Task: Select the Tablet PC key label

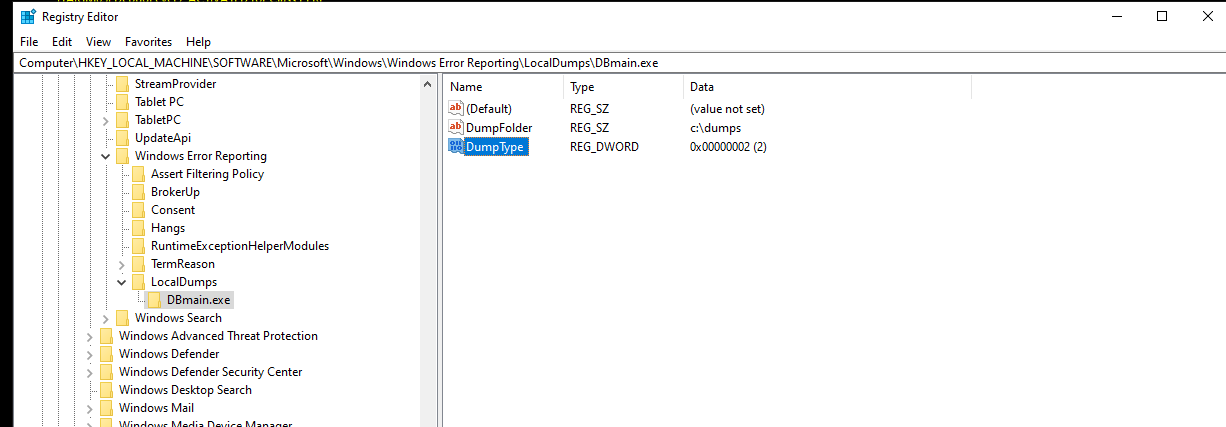Action: pos(159,102)
